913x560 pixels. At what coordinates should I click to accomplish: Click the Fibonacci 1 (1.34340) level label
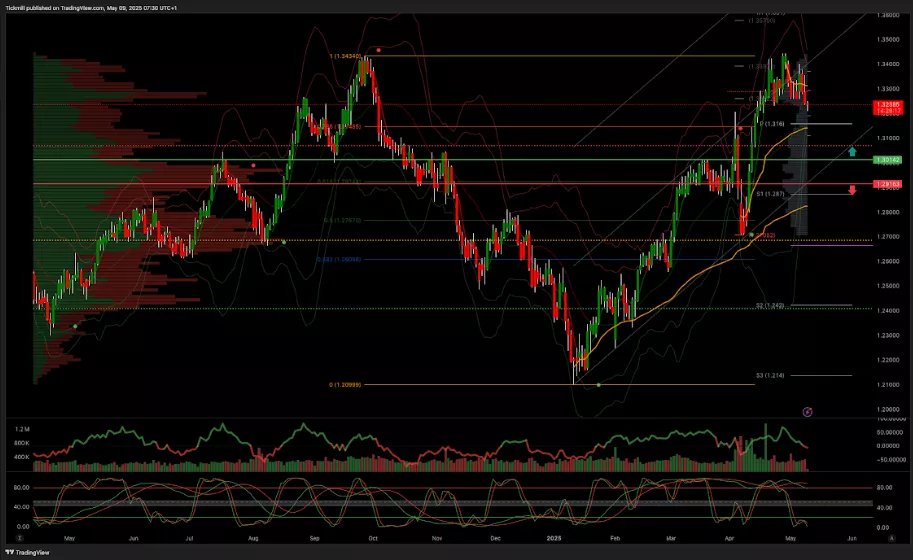point(344,56)
